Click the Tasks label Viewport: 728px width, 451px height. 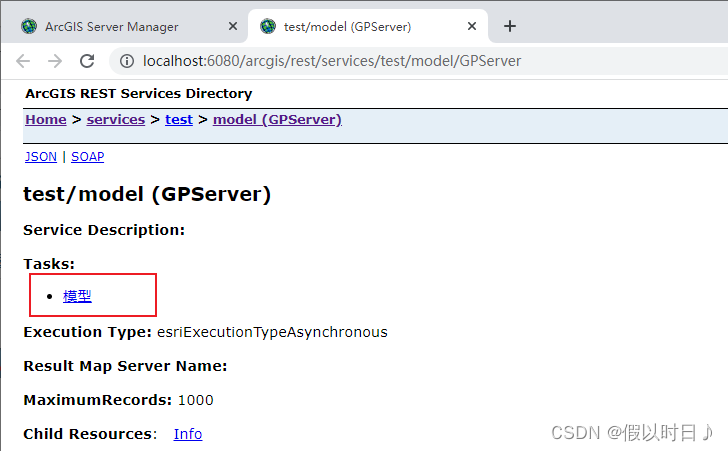(49, 264)
